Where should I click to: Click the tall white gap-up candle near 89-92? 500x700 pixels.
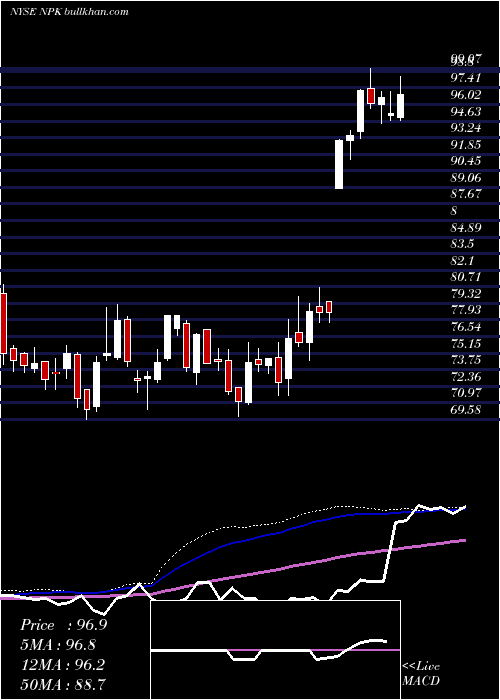(x=339, y=164)
